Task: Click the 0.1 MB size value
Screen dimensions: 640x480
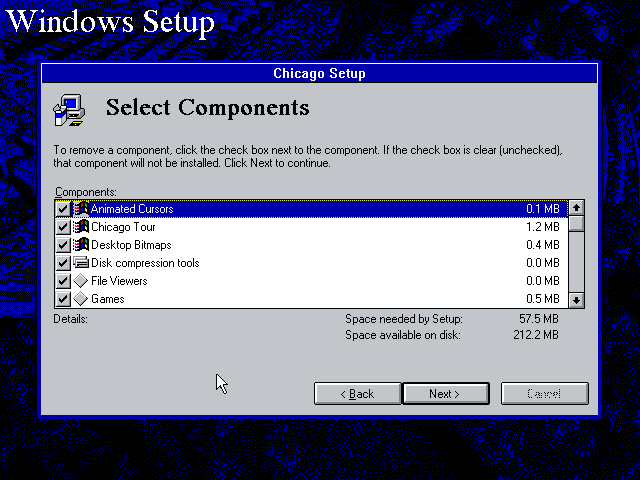Action: click(542, 209)
